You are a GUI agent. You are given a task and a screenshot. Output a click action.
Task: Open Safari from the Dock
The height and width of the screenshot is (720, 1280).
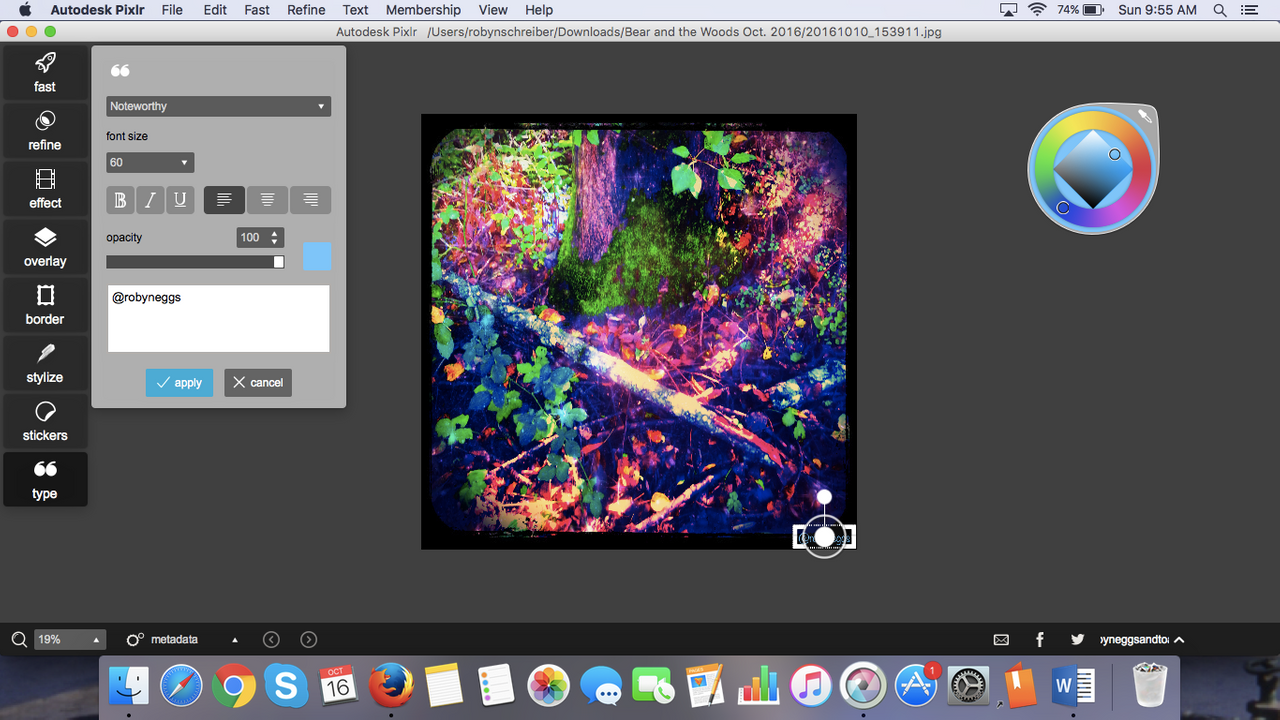point(181,686)
